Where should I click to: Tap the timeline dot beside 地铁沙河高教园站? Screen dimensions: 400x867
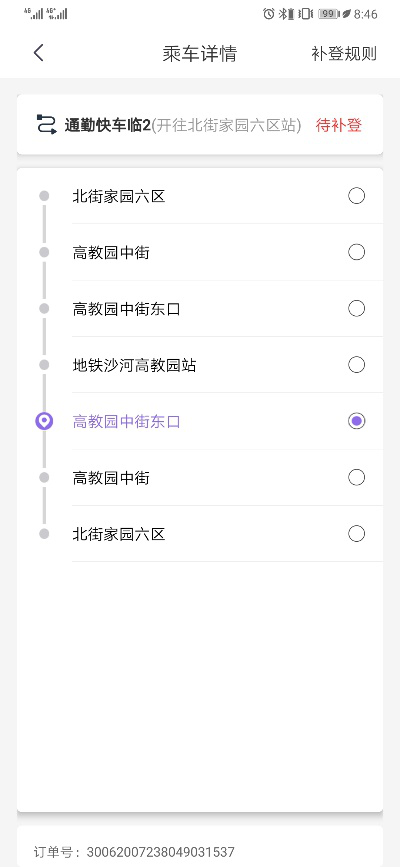[44, 365]
